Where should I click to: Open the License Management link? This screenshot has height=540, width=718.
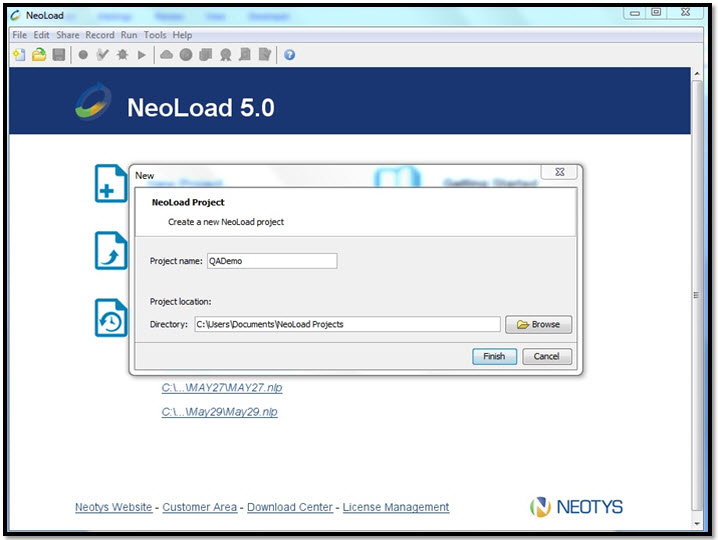click(x=396, y=507)
